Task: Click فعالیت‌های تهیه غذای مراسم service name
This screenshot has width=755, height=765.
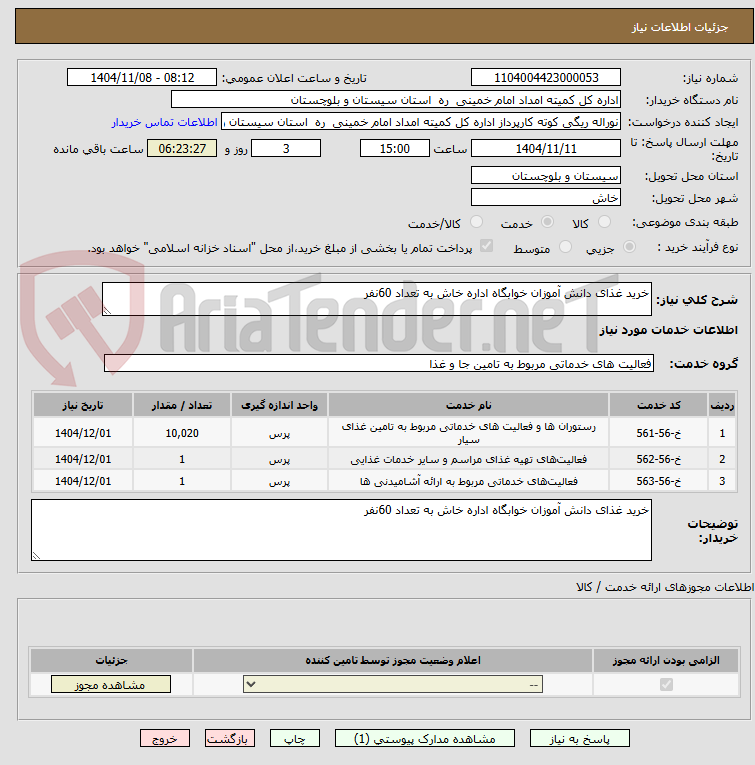Action: coord(469,459)
